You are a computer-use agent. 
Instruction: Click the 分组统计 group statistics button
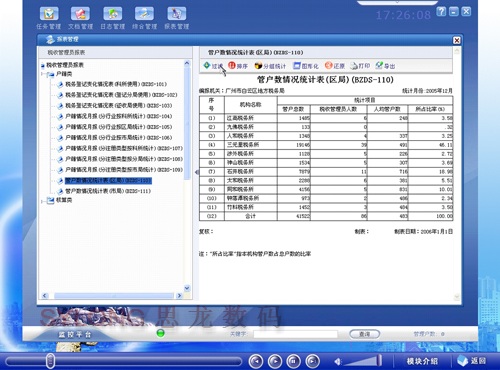coord(270,66)
